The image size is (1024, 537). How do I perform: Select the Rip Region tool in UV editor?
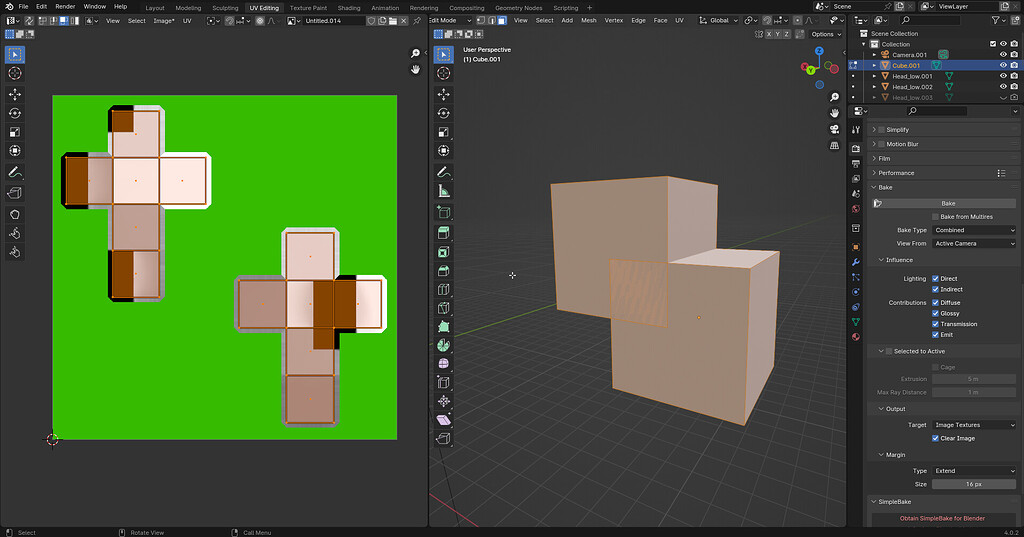14,193
